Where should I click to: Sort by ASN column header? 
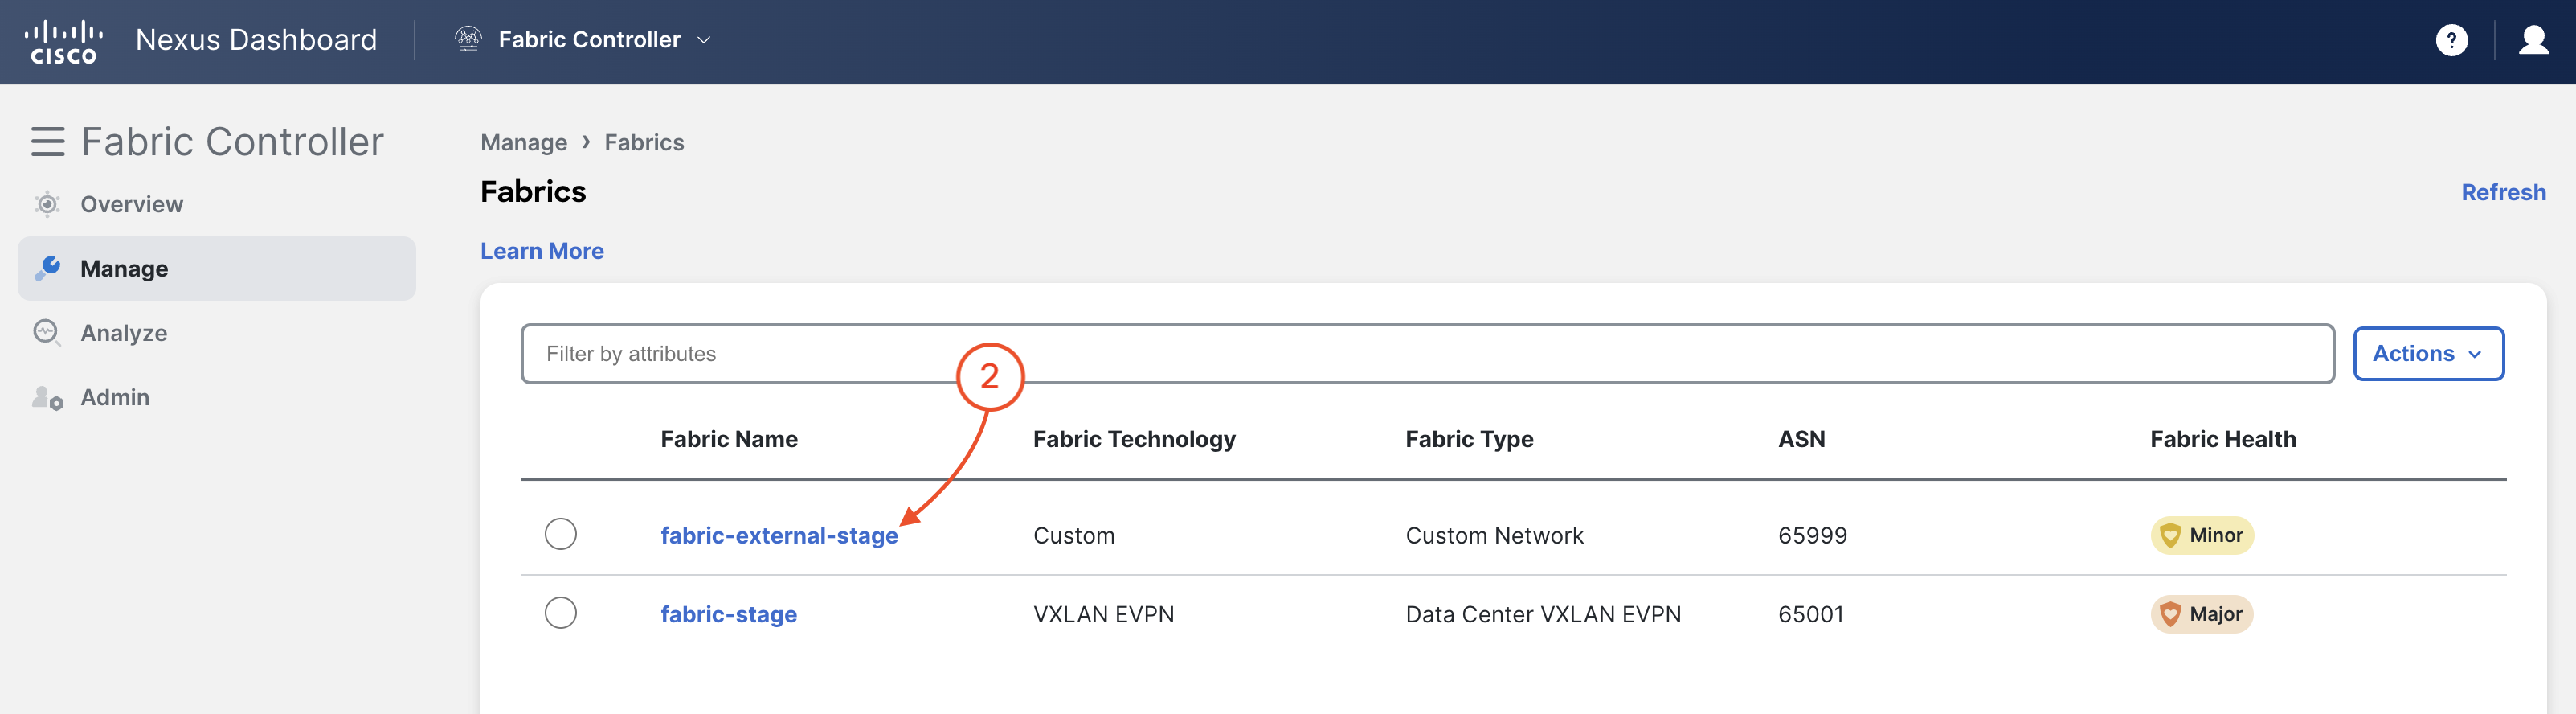click(x=1801, y=439)
